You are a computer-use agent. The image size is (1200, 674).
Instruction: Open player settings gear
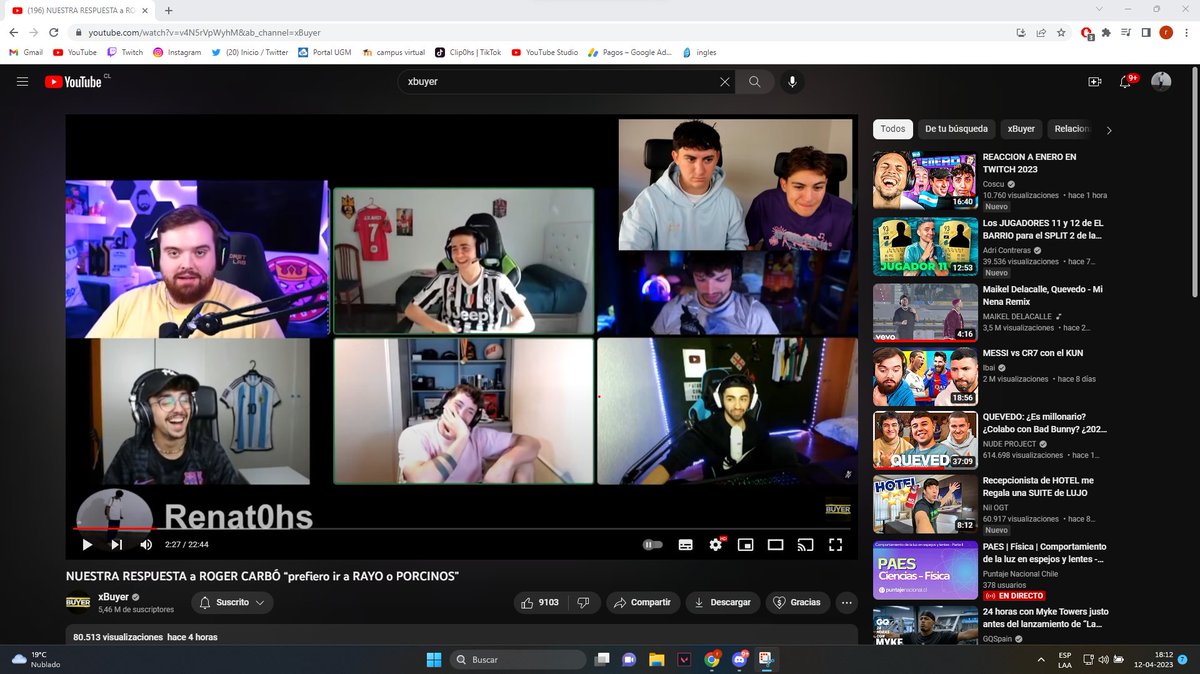[716, 544]
